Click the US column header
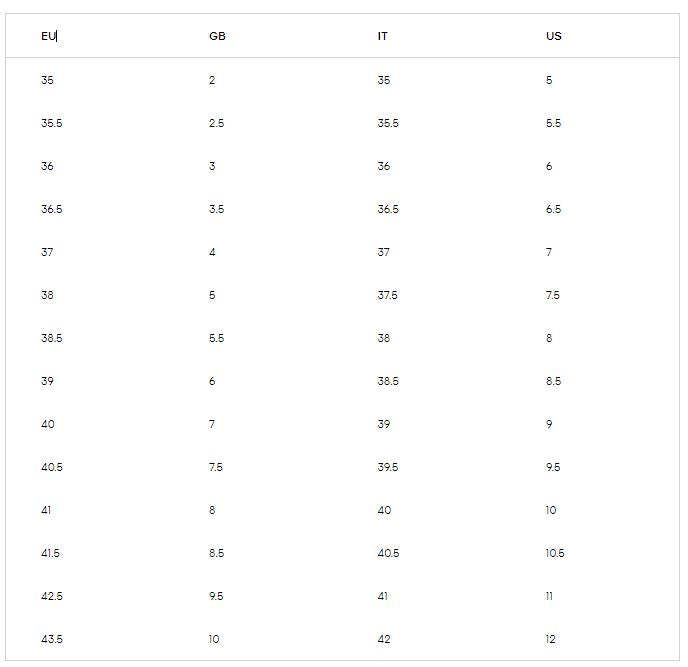The width and height of the screenshot is (688, 667). (553, 36)
